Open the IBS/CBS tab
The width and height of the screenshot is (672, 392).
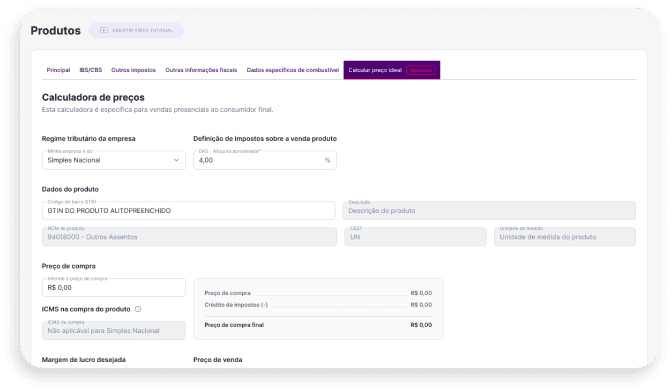[91, 70]
